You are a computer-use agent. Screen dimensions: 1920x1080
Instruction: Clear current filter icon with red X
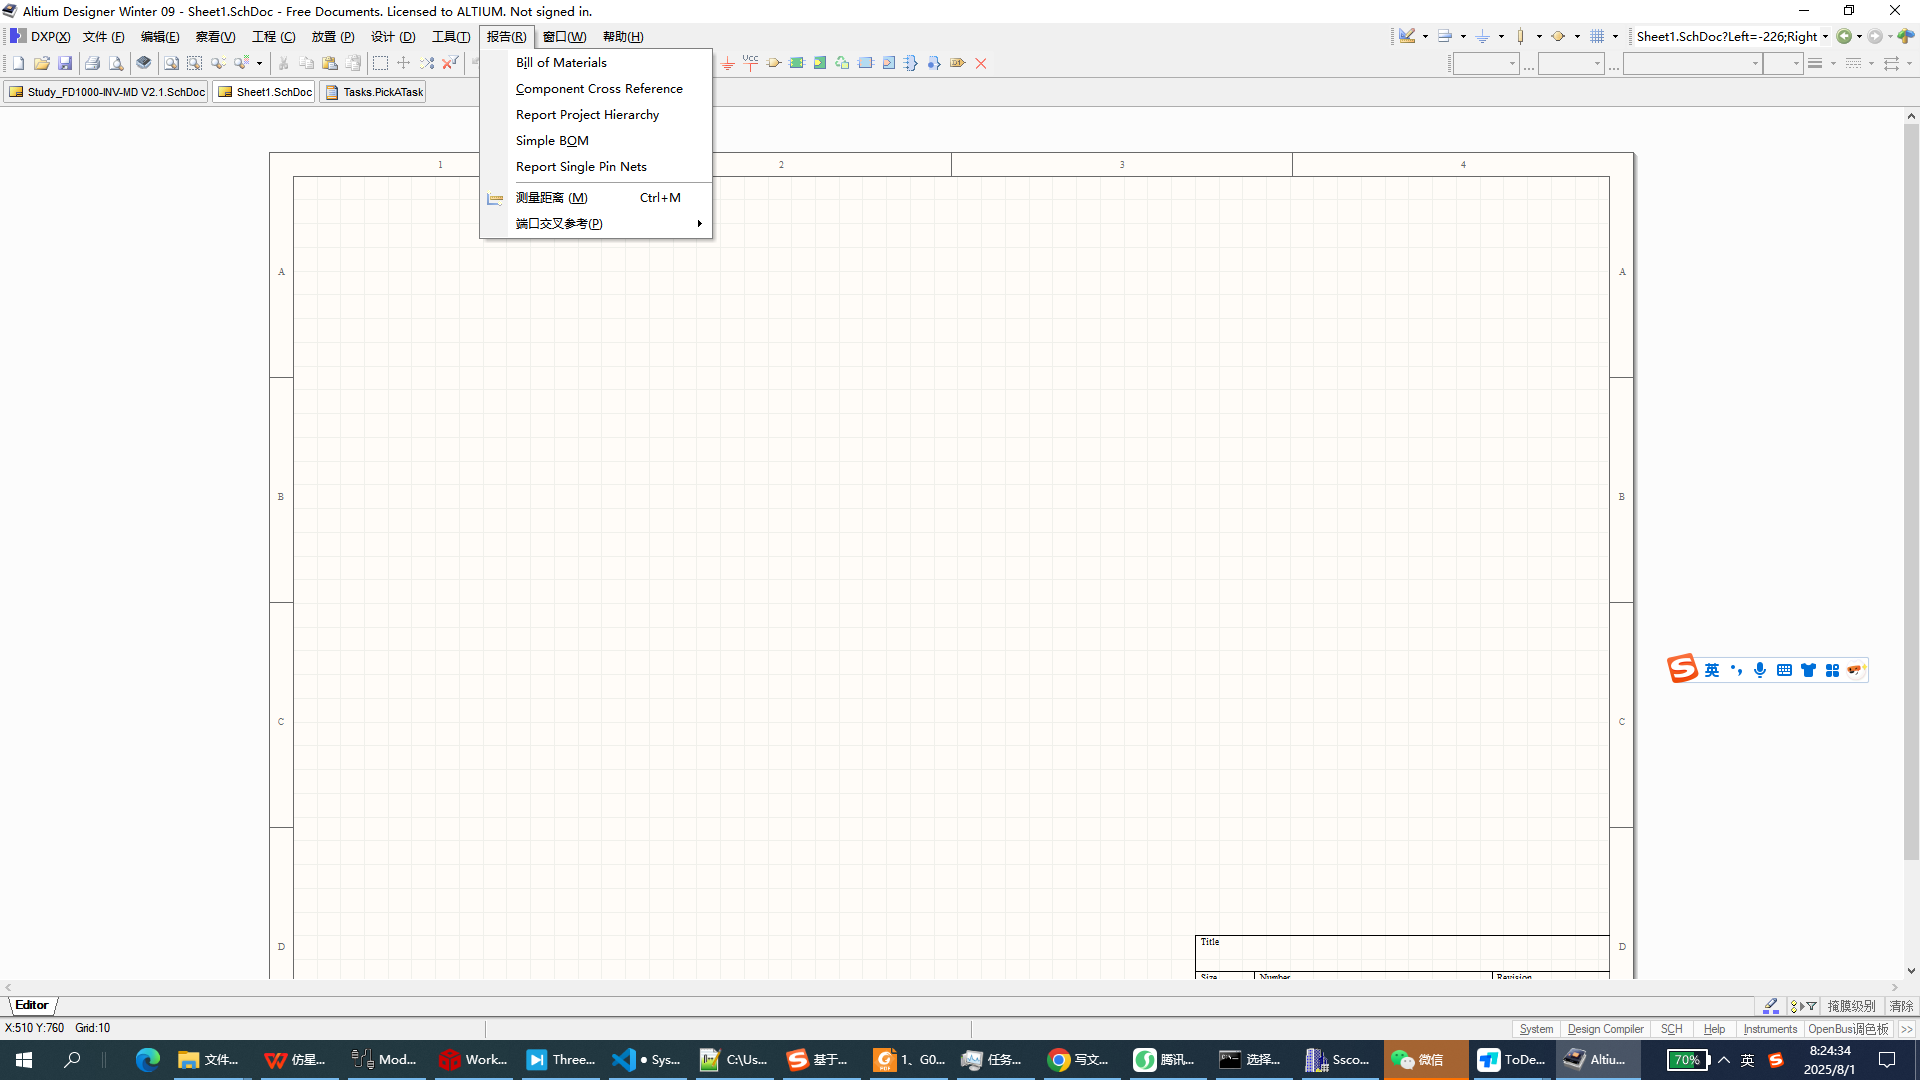click(x=450, y=63)
